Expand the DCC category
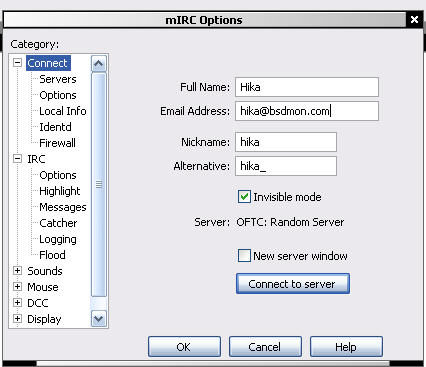The width and height of the screenshot is (426, 367). coord(17,303)
